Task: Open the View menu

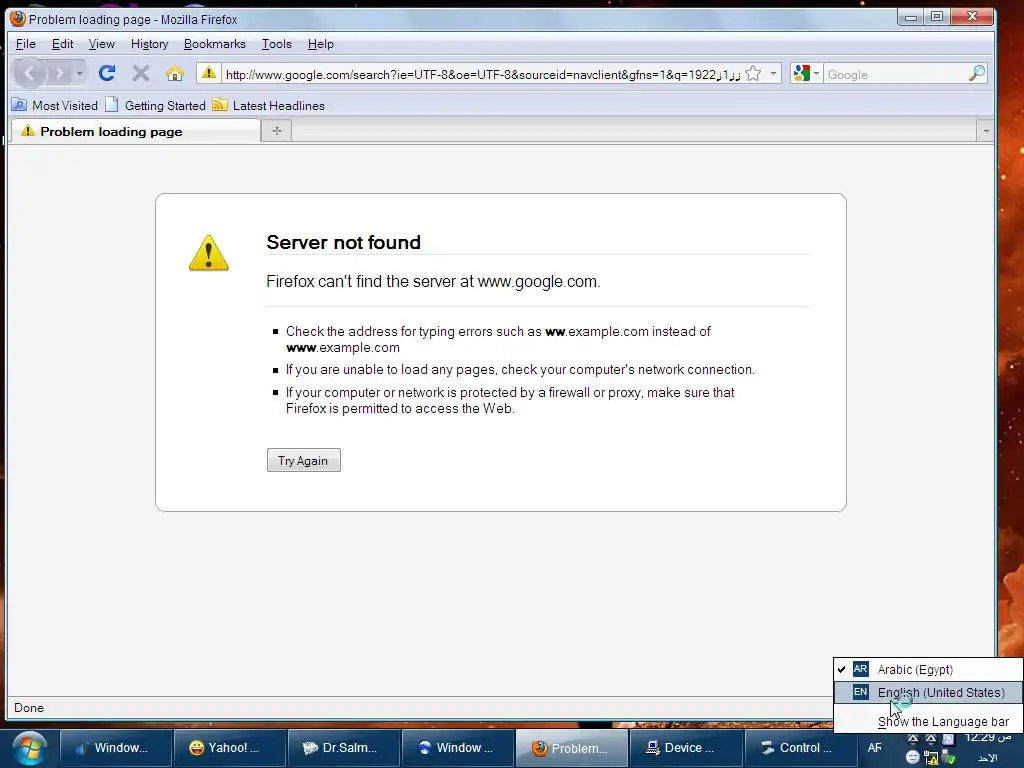Action: (x=101, y=44)
